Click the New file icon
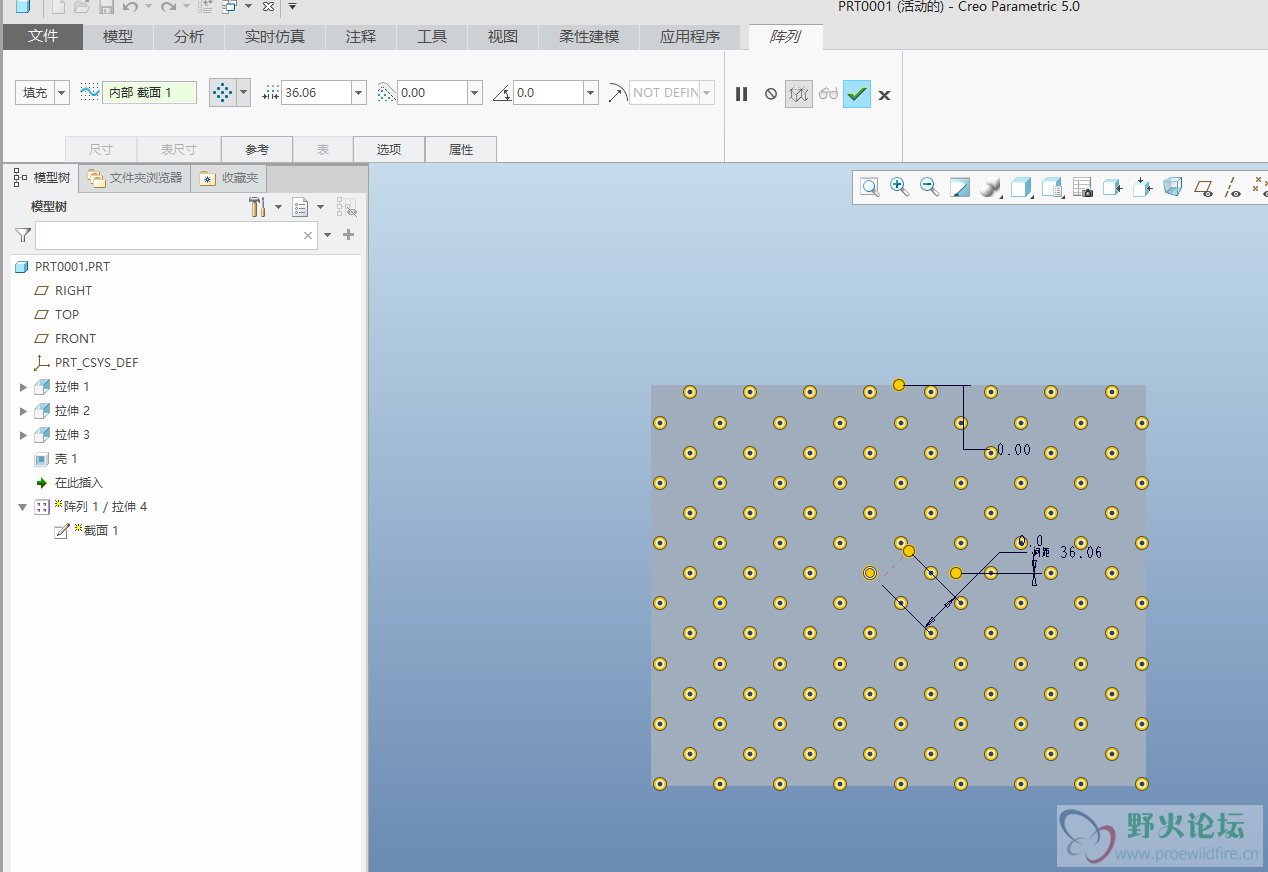 point(59,7)
